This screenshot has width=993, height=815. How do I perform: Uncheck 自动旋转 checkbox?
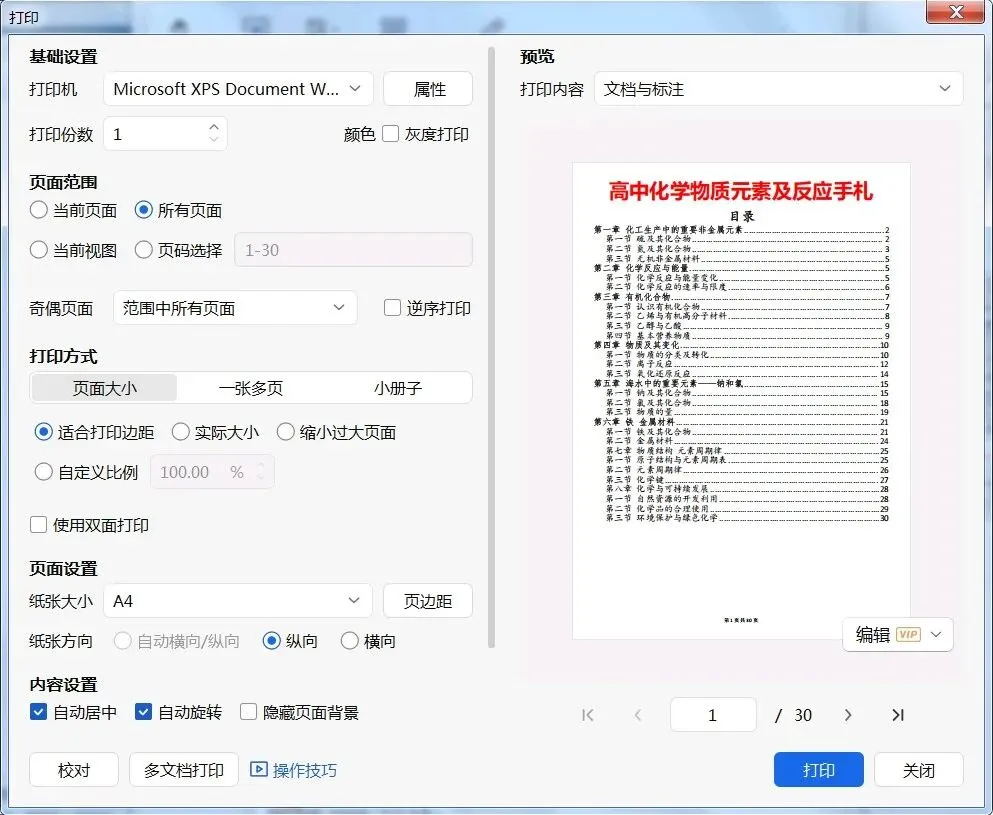(x=144, y=712)
